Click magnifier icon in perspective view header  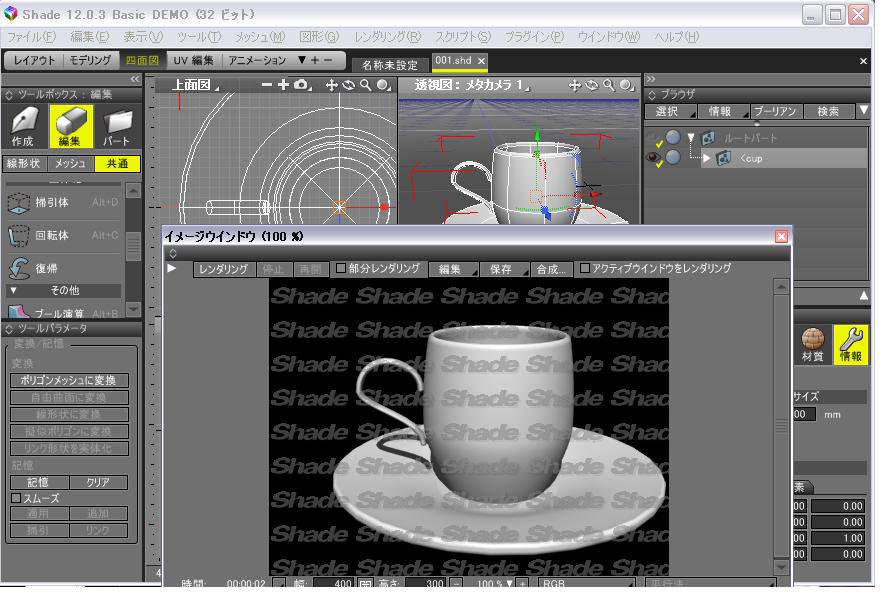(x=608, y=85)
